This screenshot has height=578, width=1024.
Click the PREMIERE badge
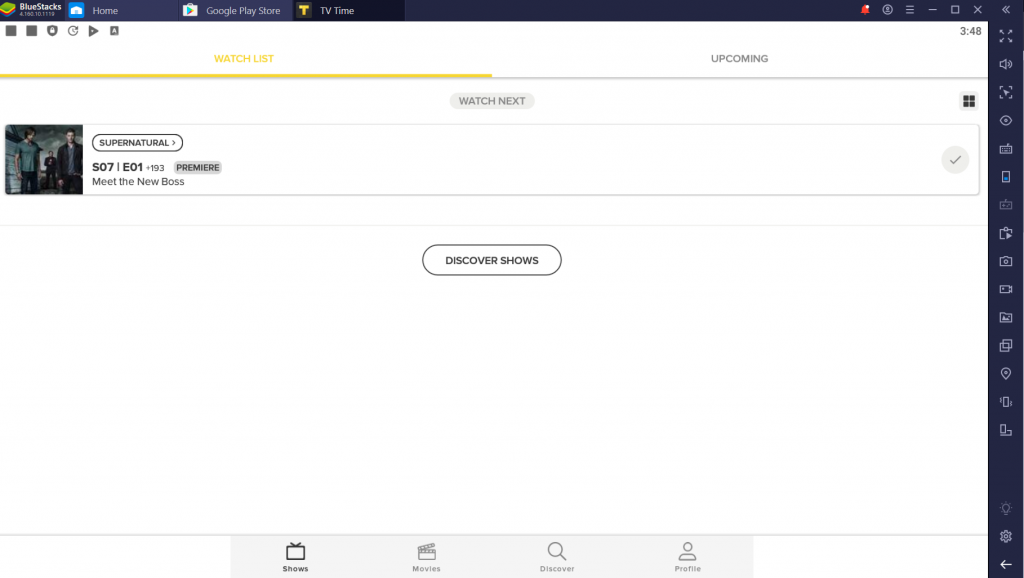click(197, 167)
